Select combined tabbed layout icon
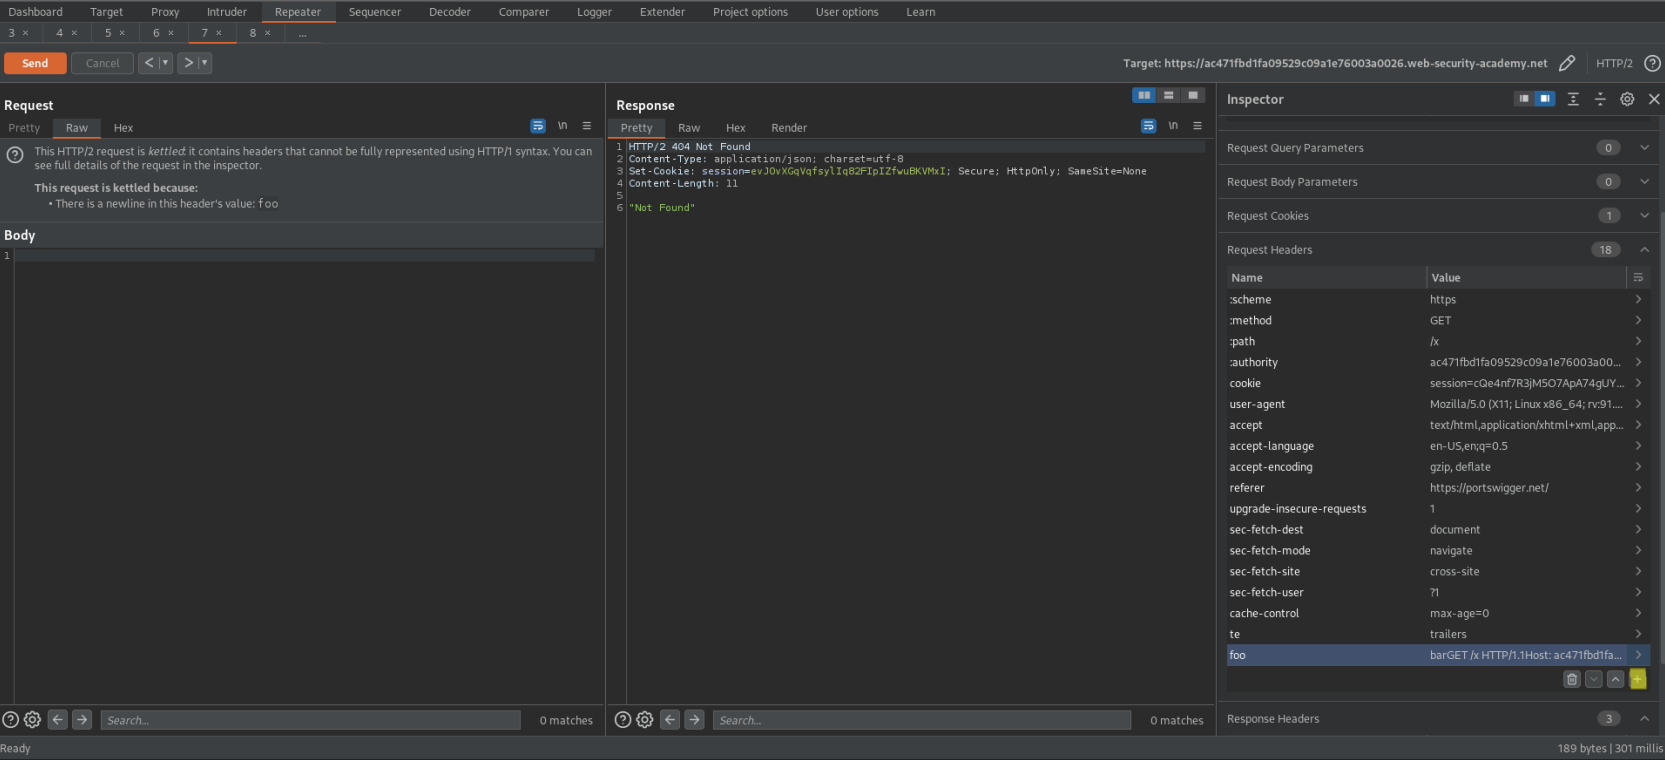The image size is (1665, 760). point(1193,95)
